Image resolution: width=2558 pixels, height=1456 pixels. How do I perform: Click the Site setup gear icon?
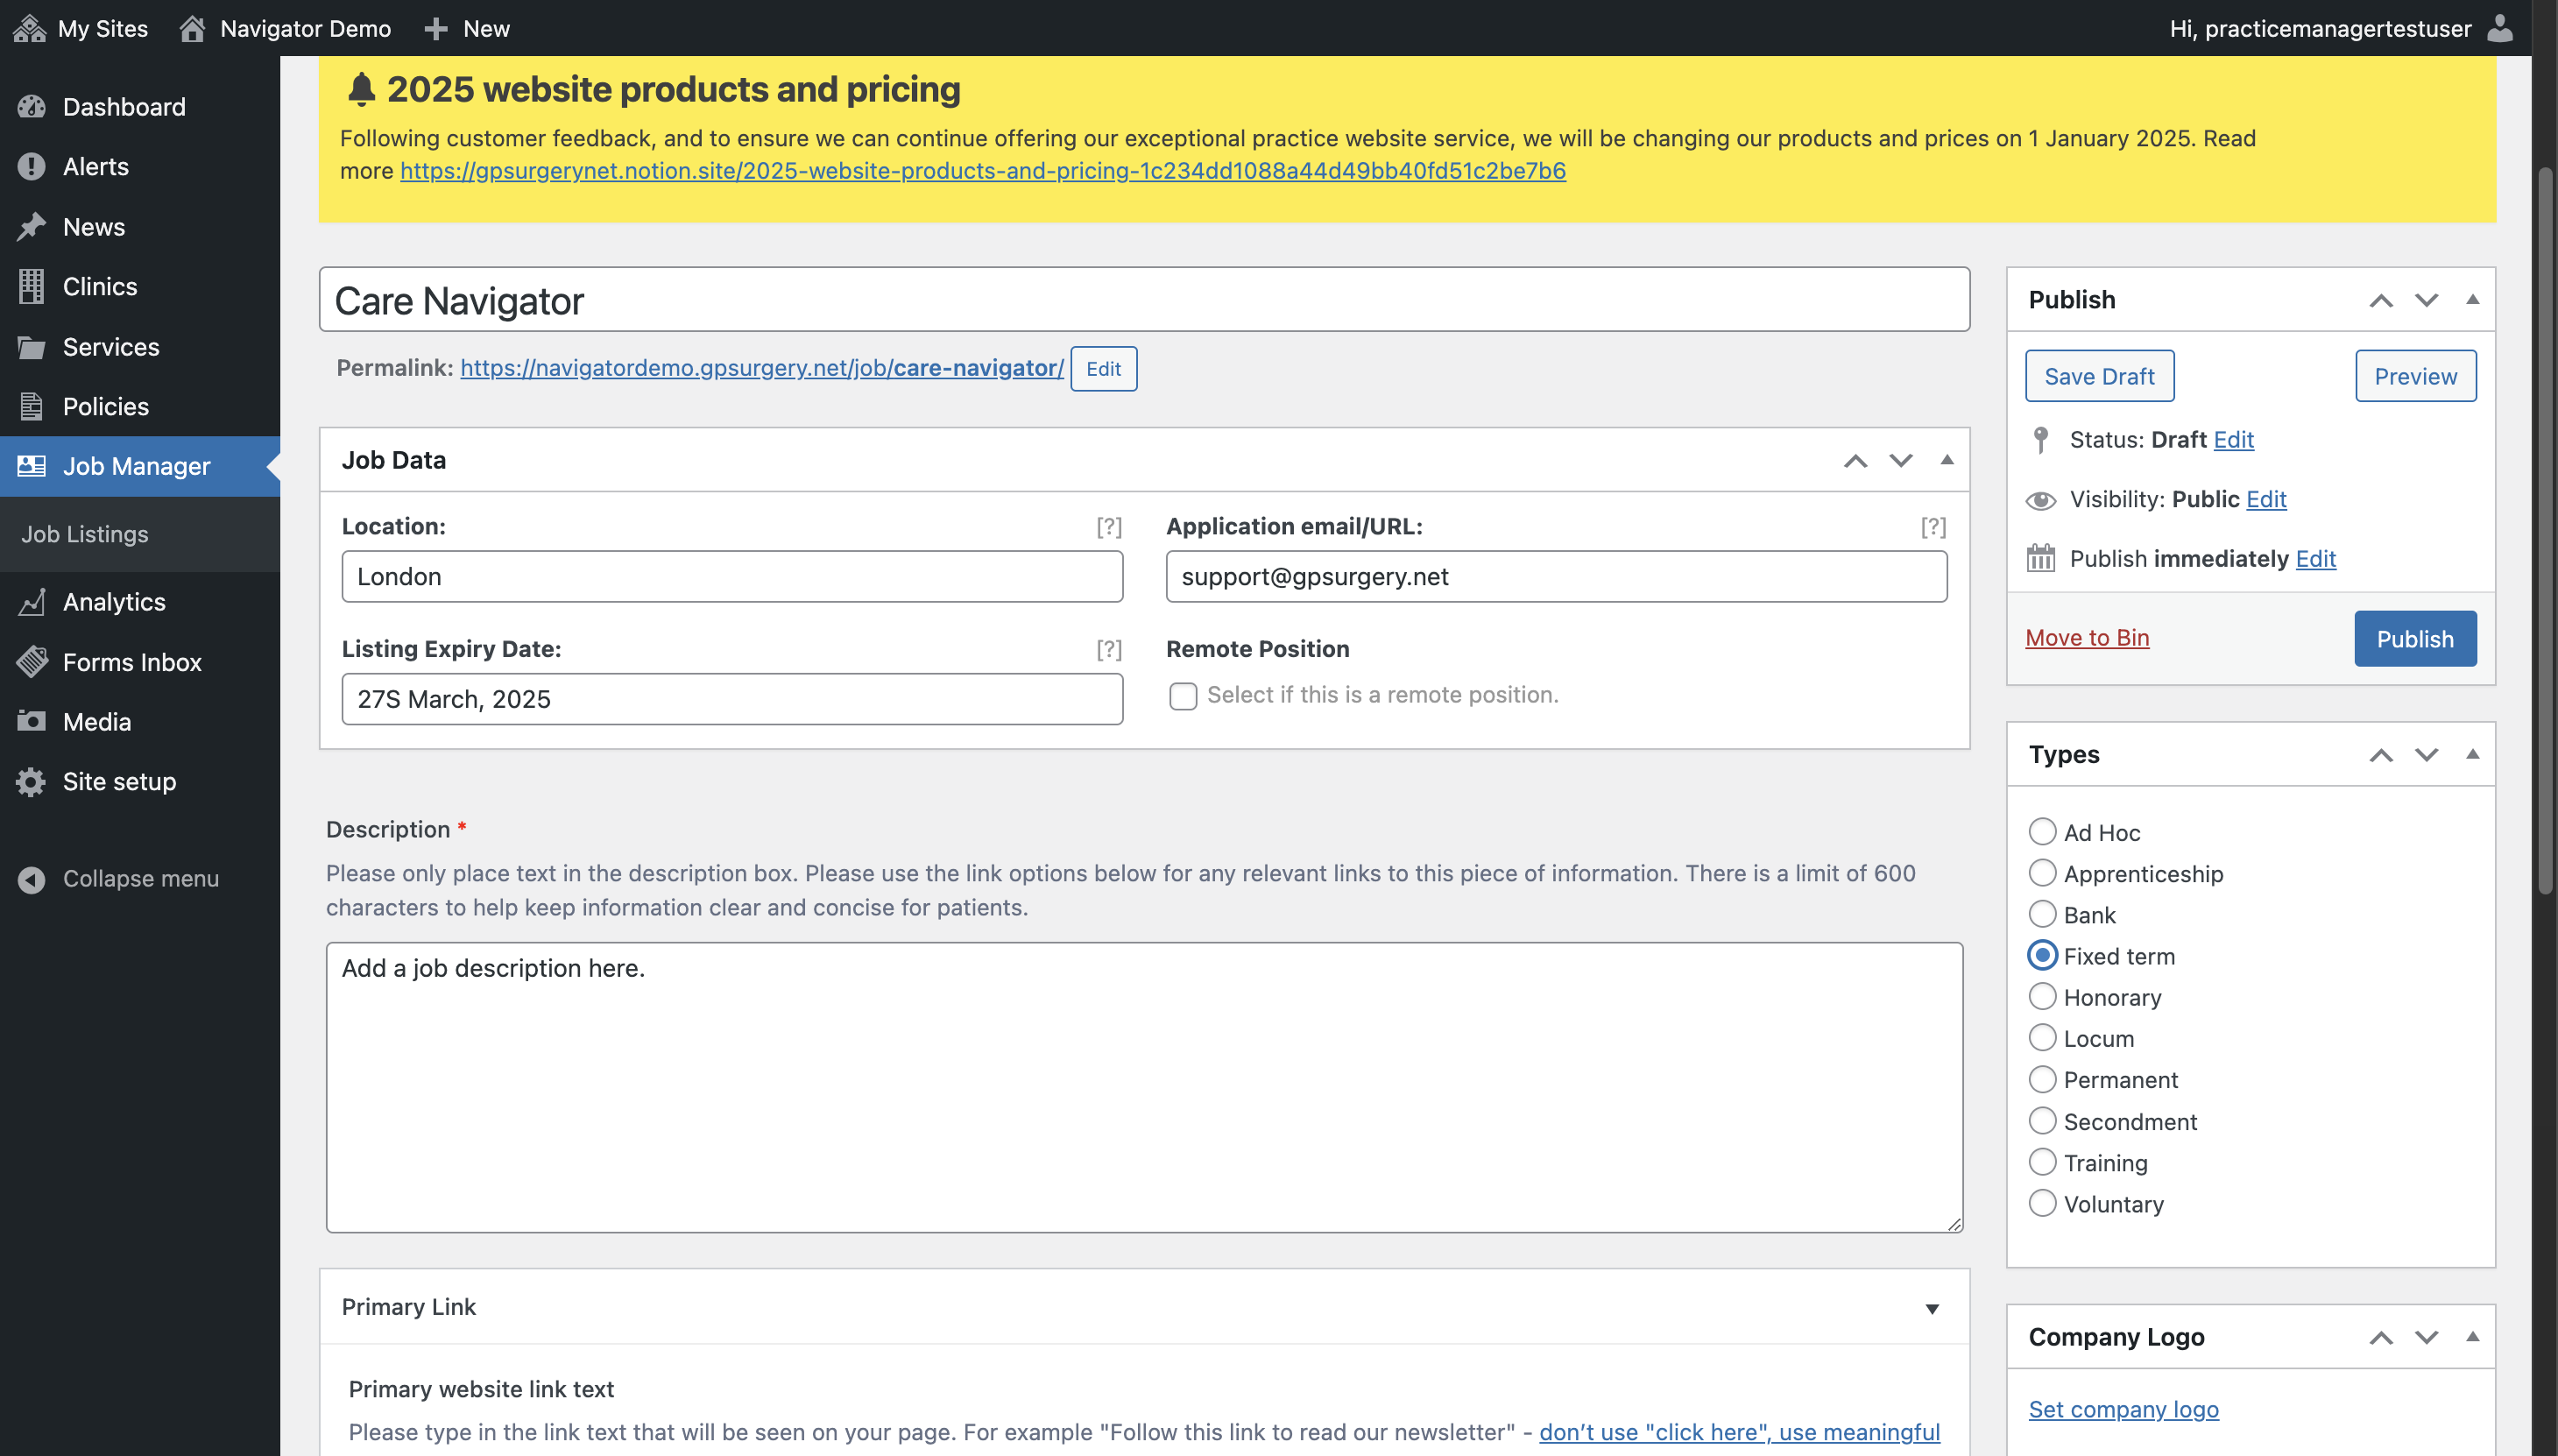[31, 781]
